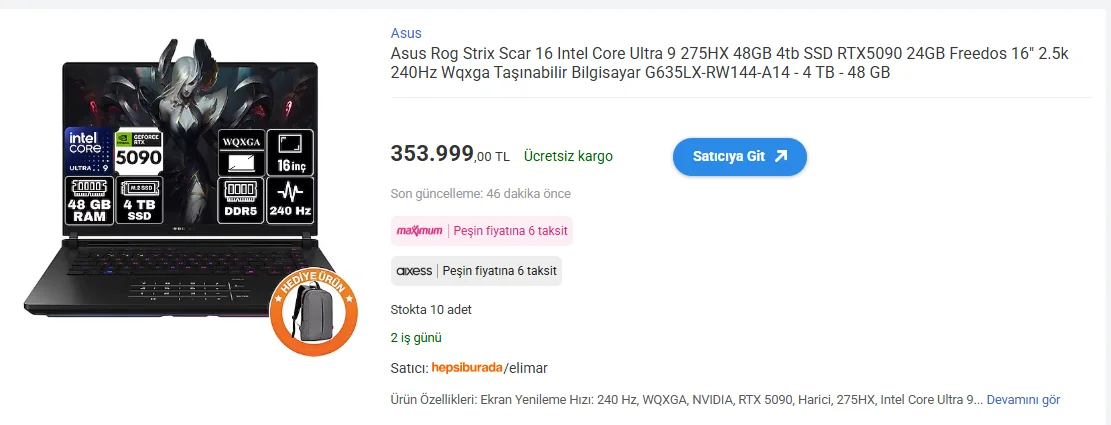This screenshot has height=425, width=1111.
Task: Click the 16 inç screen size badge
Action: click(x=290, y=151)
